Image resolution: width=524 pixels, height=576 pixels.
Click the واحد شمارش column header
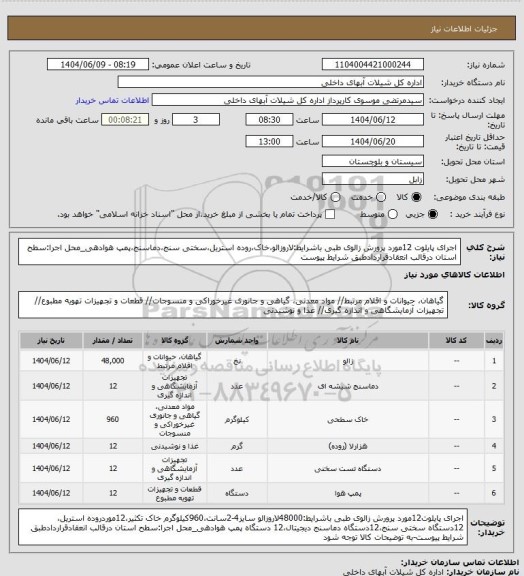coord(237,341)
